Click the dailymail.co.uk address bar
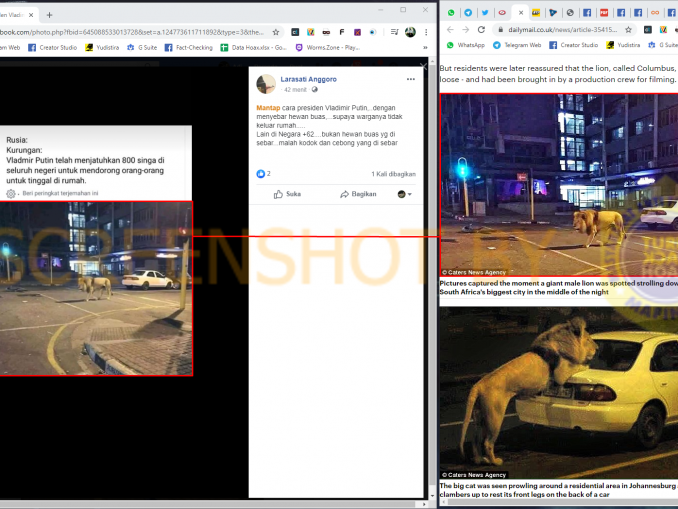The height and width of the screenshot is (509, 678). (x=563, y=29)
